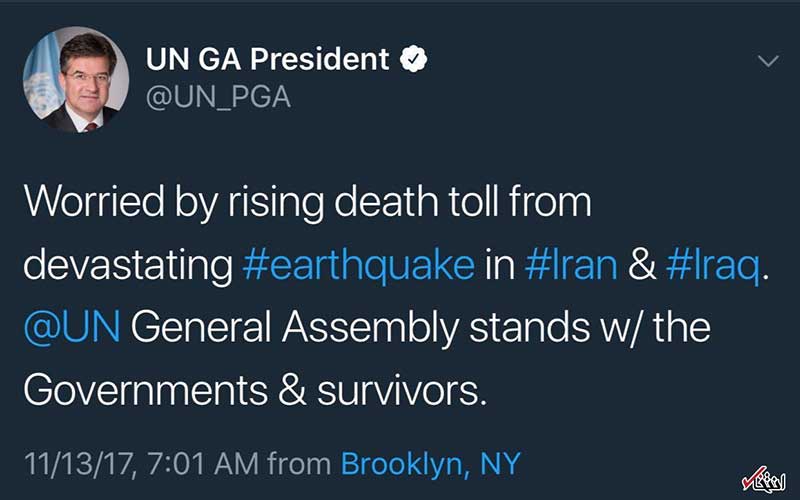Follow the #earthquake hashtag
Image resolution: width=800 pixels, height=500 pixels.
coord(359,265)
